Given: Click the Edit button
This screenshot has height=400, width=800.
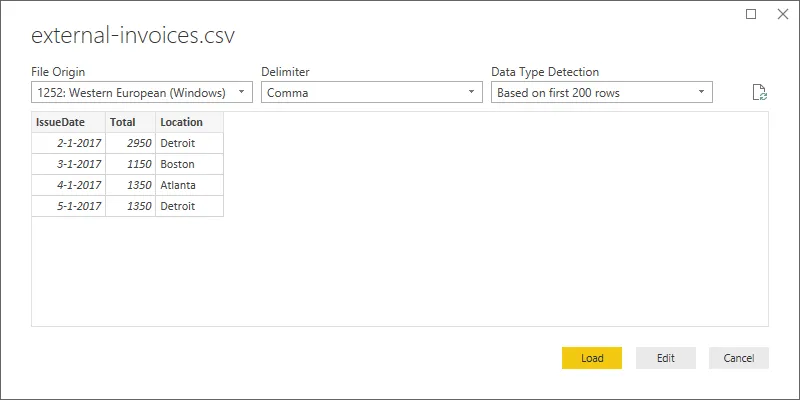Looking at the screenshot, I should (x=666, y=358).
